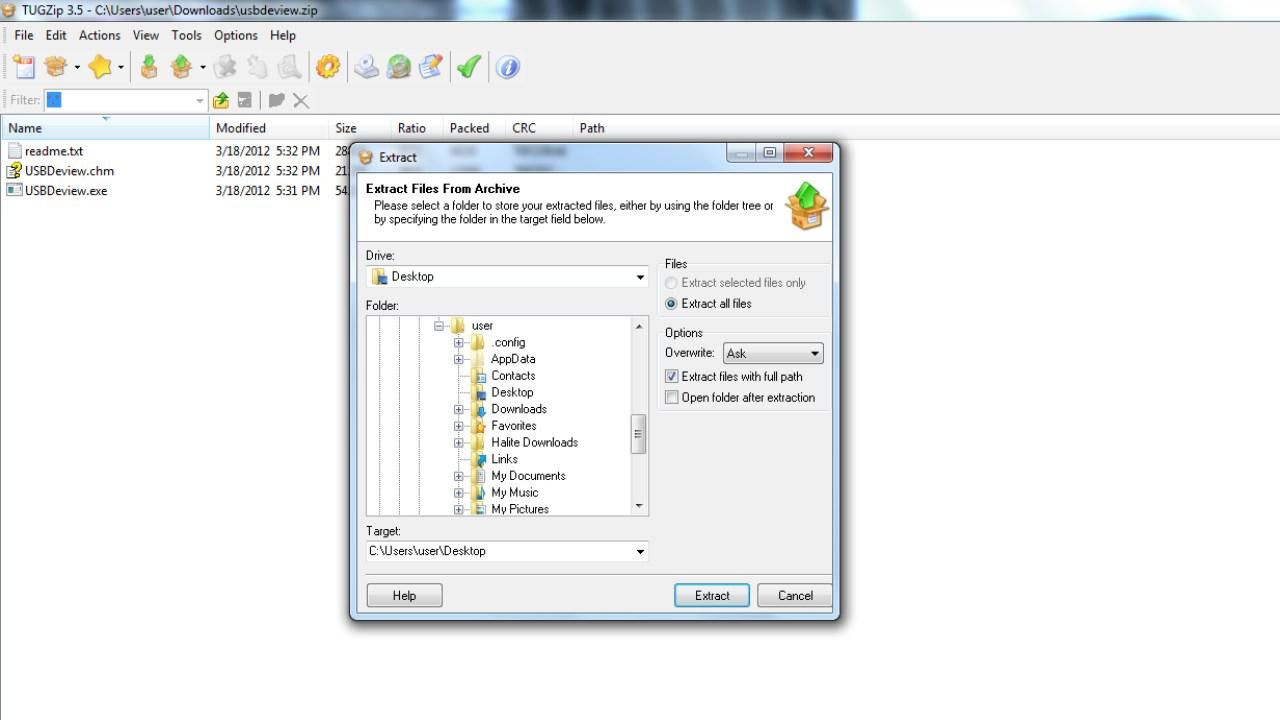Viewport: 1280px width, 720px height.
Task: Select Extract selected files only radio button
Action: [x=671, y=283]
